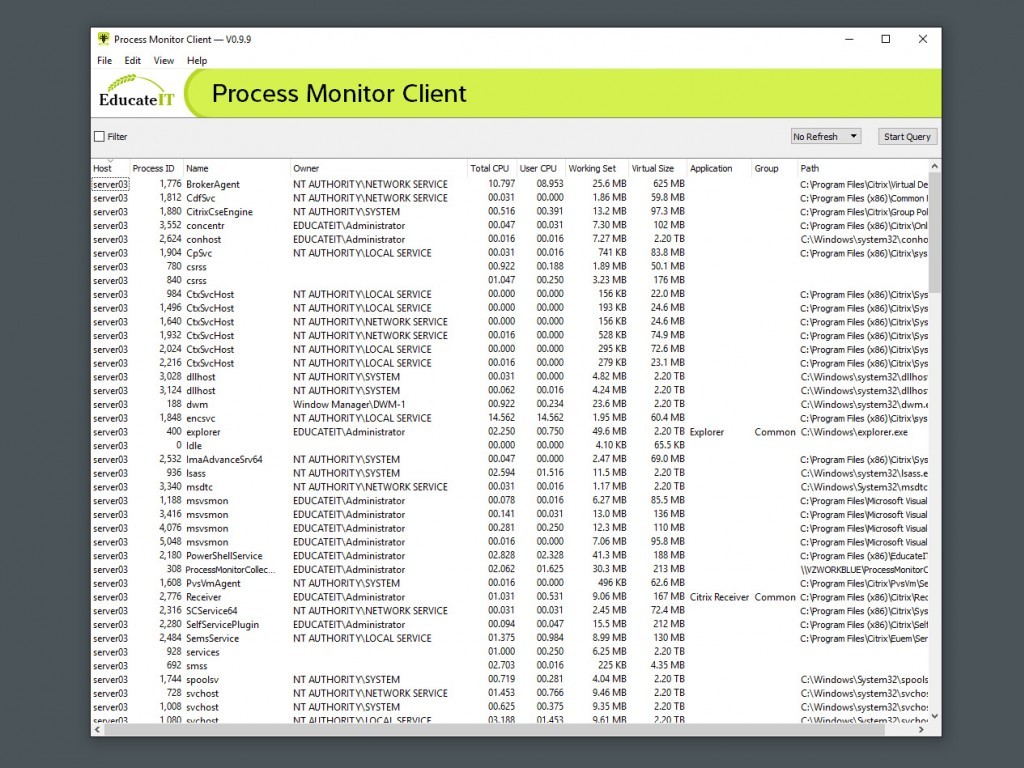Screen dimensions: 1024x768
Task: Click the vertical scrollbar down arrow
Action: point(935,715)
